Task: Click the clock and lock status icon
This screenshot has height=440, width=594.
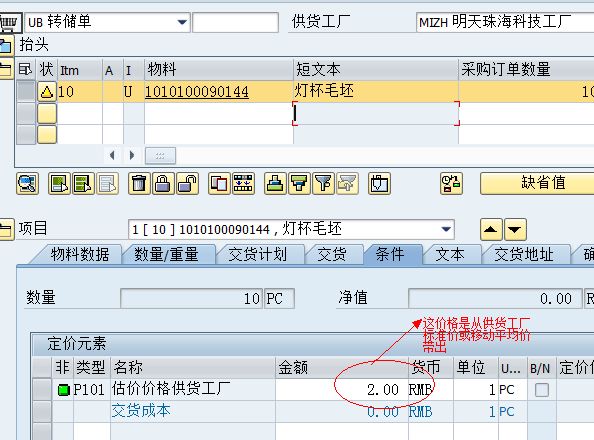Action: coord(451,184)
